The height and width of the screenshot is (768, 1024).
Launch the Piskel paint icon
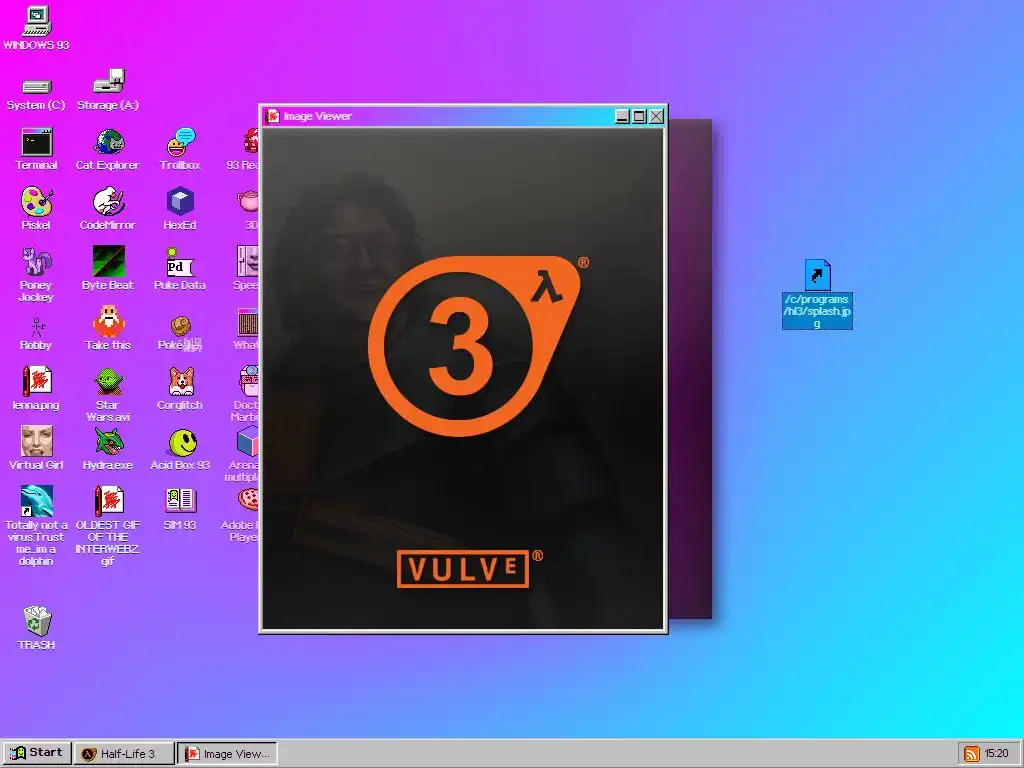[37, 202]
